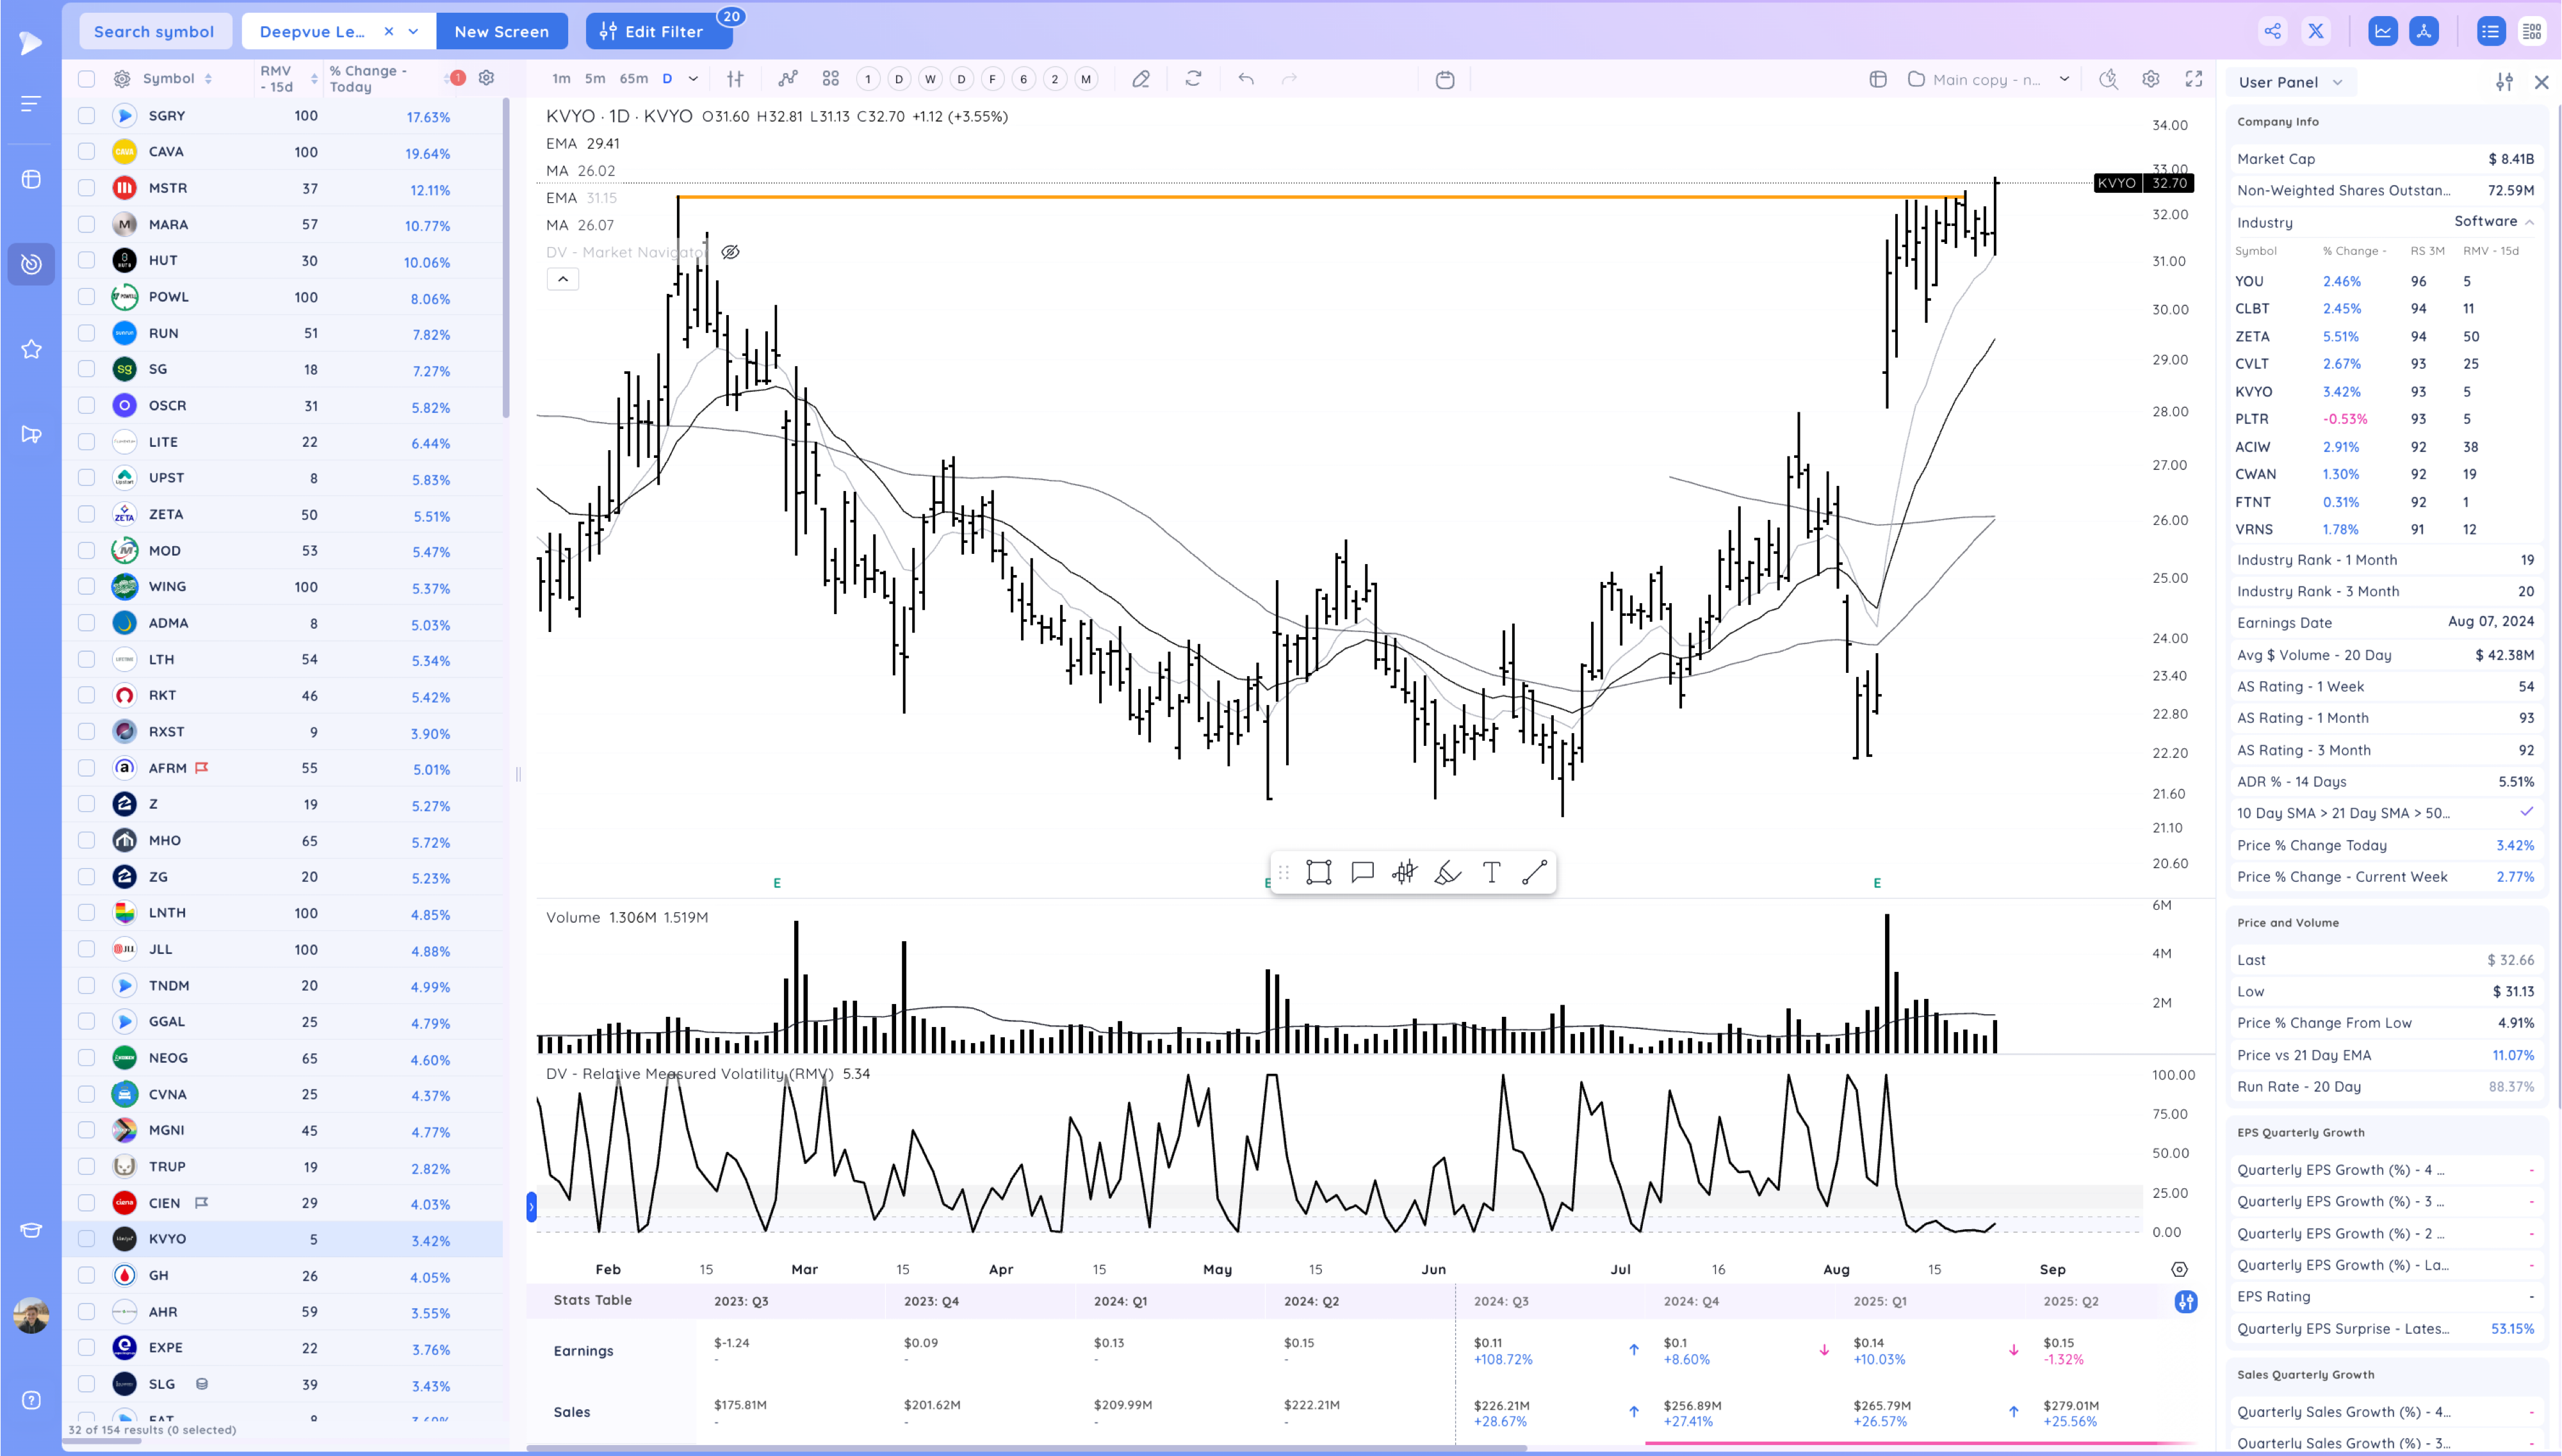Switch to the Weekly timeframe
The image size is (2562, 1456).
coord(930,79)
